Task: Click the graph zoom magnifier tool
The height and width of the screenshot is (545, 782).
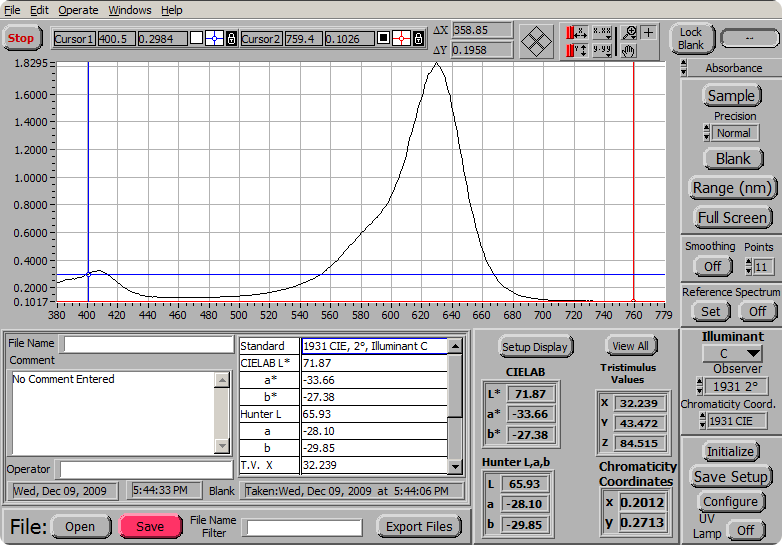Action: 629,32
